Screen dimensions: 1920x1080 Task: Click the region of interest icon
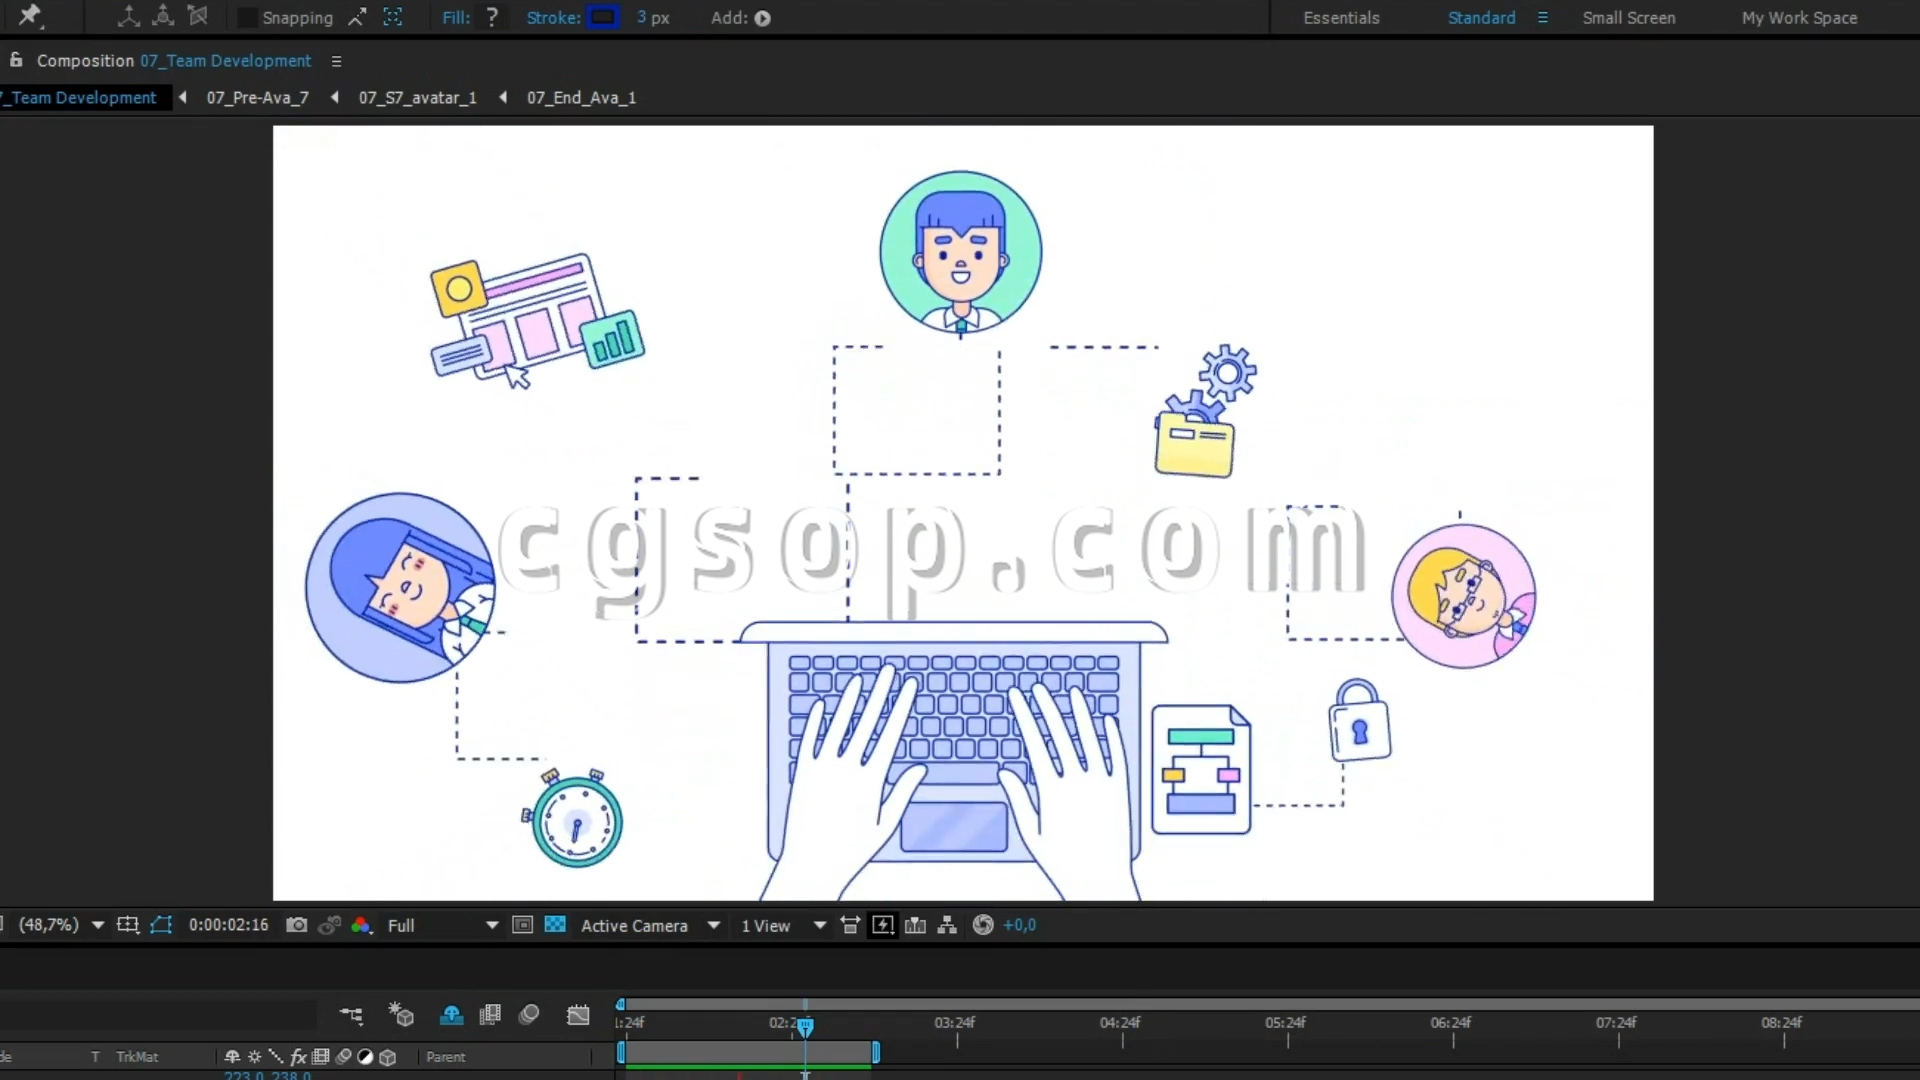[x=522, y=925]
